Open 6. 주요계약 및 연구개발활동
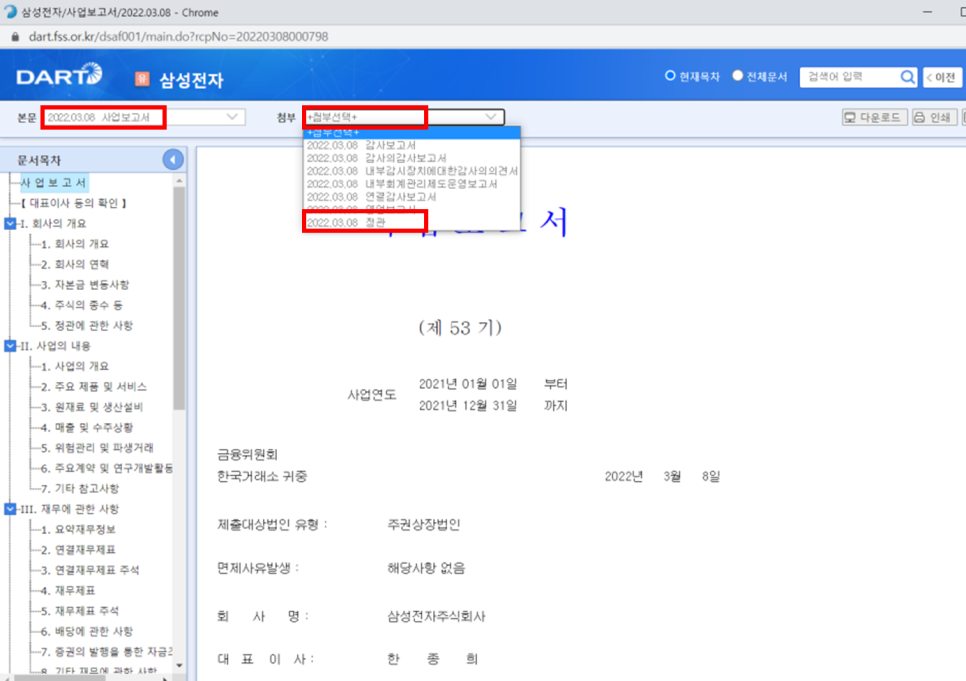This screenshot has height=681, width=966. click(x=107, y=468)
